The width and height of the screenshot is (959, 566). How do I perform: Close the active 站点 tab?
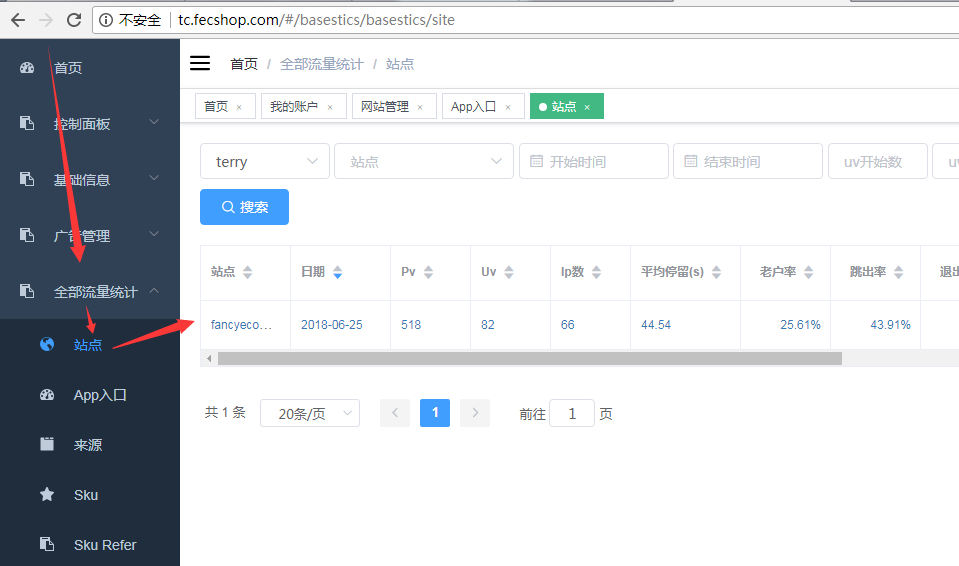click(x=587, y=107)
